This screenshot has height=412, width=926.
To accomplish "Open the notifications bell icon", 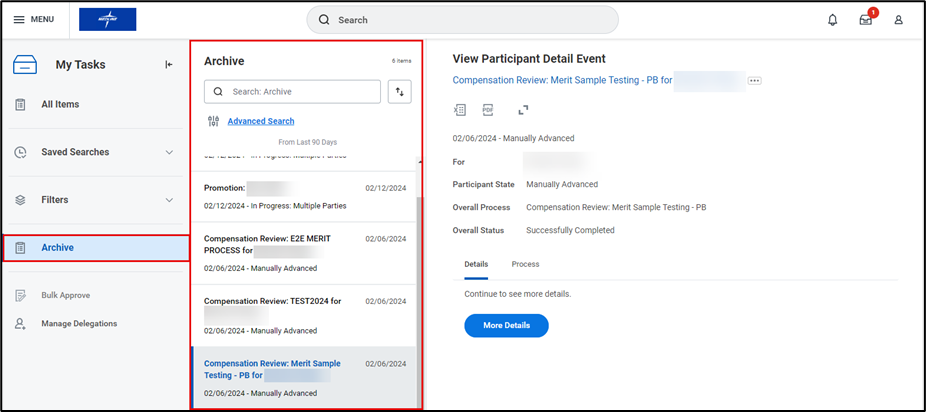I will pos(832,20).
